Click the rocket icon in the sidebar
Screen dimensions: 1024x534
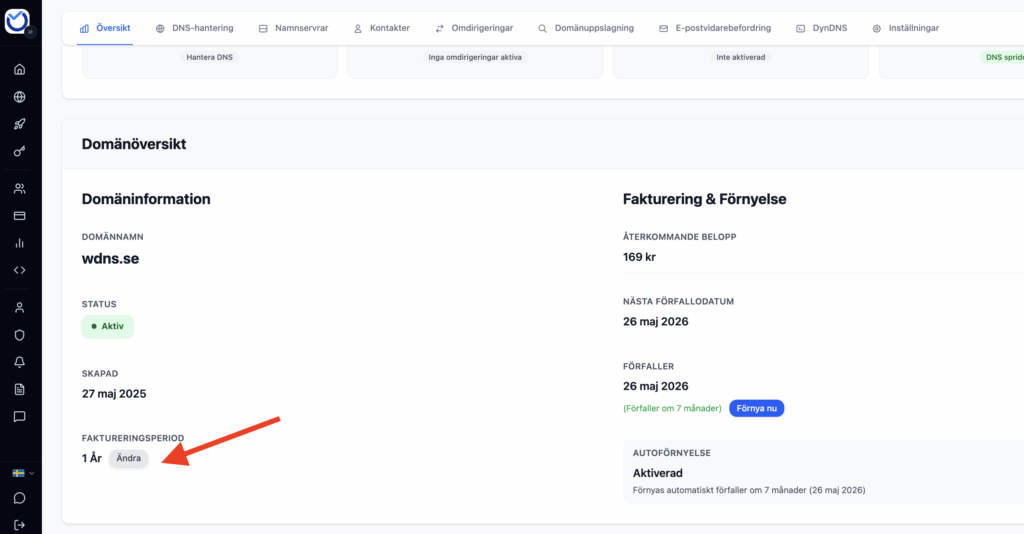(x=19, y=125)
